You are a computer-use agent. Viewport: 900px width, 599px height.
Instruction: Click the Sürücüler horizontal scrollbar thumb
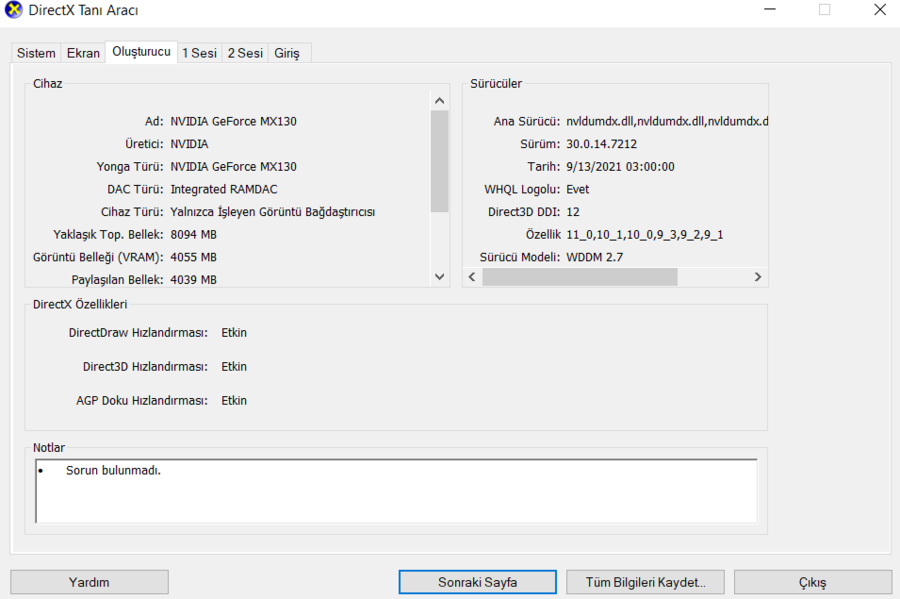tap(580, 277)
